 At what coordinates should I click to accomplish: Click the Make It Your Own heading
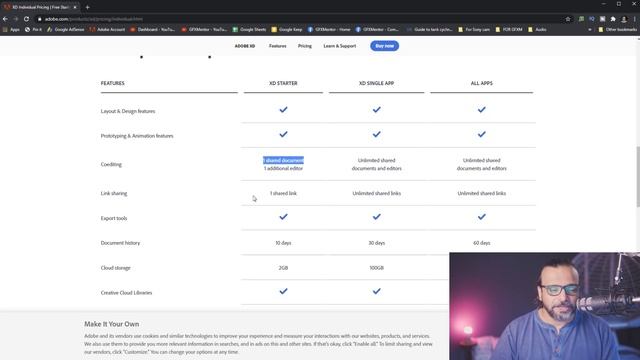point(112,324)
